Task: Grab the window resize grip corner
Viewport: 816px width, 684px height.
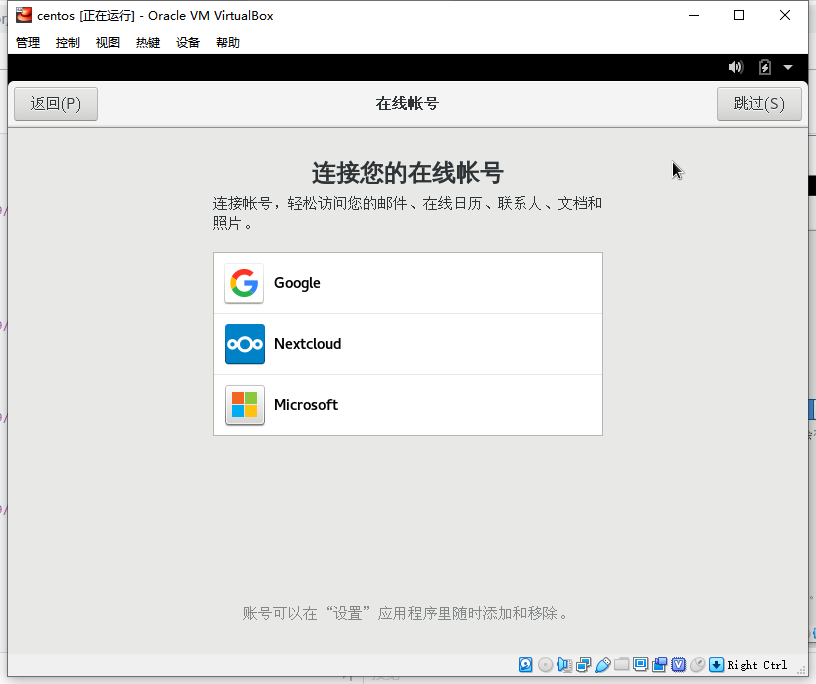Action: (802, 670)
